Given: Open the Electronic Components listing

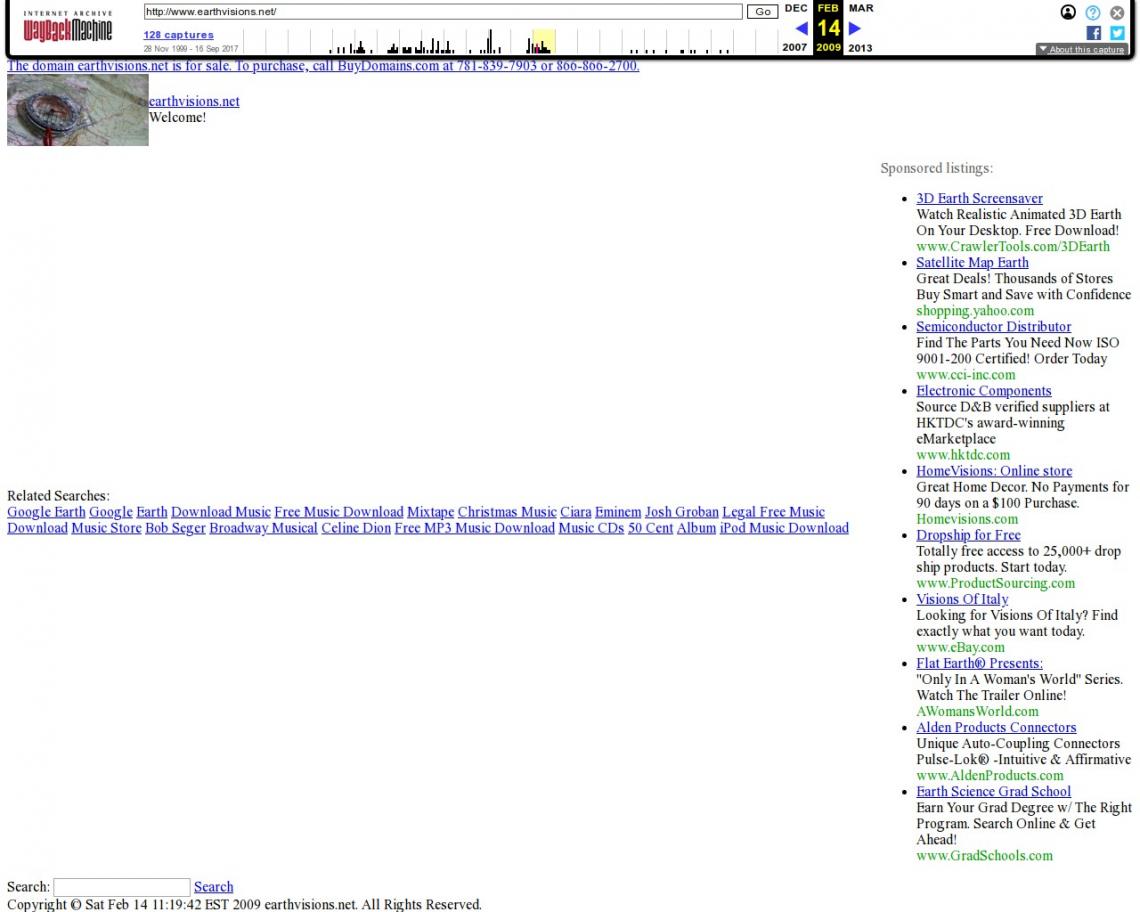Looking at the screenshot, I should coord(984,391).
